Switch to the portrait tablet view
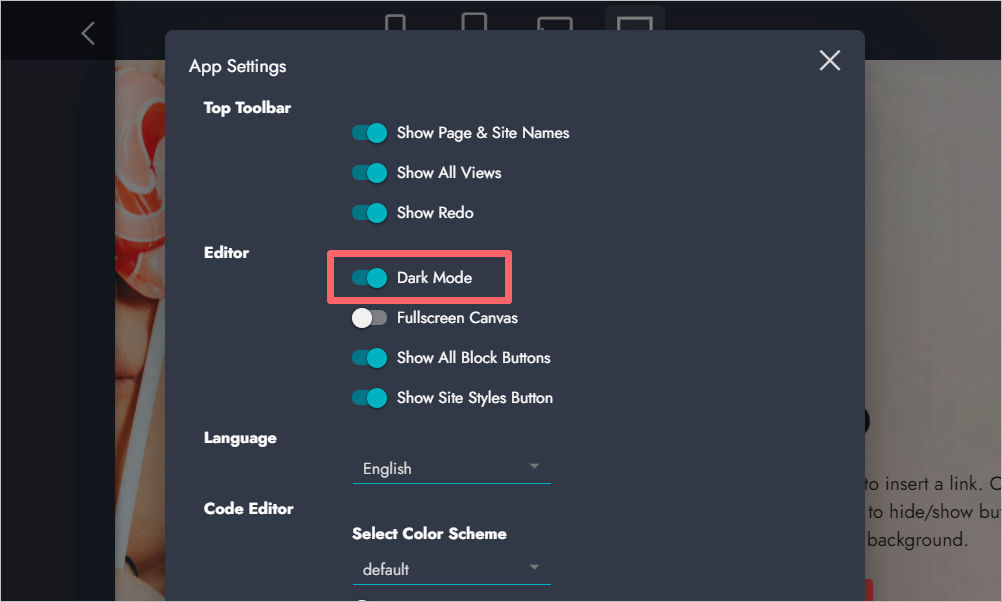 (x=474, y=22)
